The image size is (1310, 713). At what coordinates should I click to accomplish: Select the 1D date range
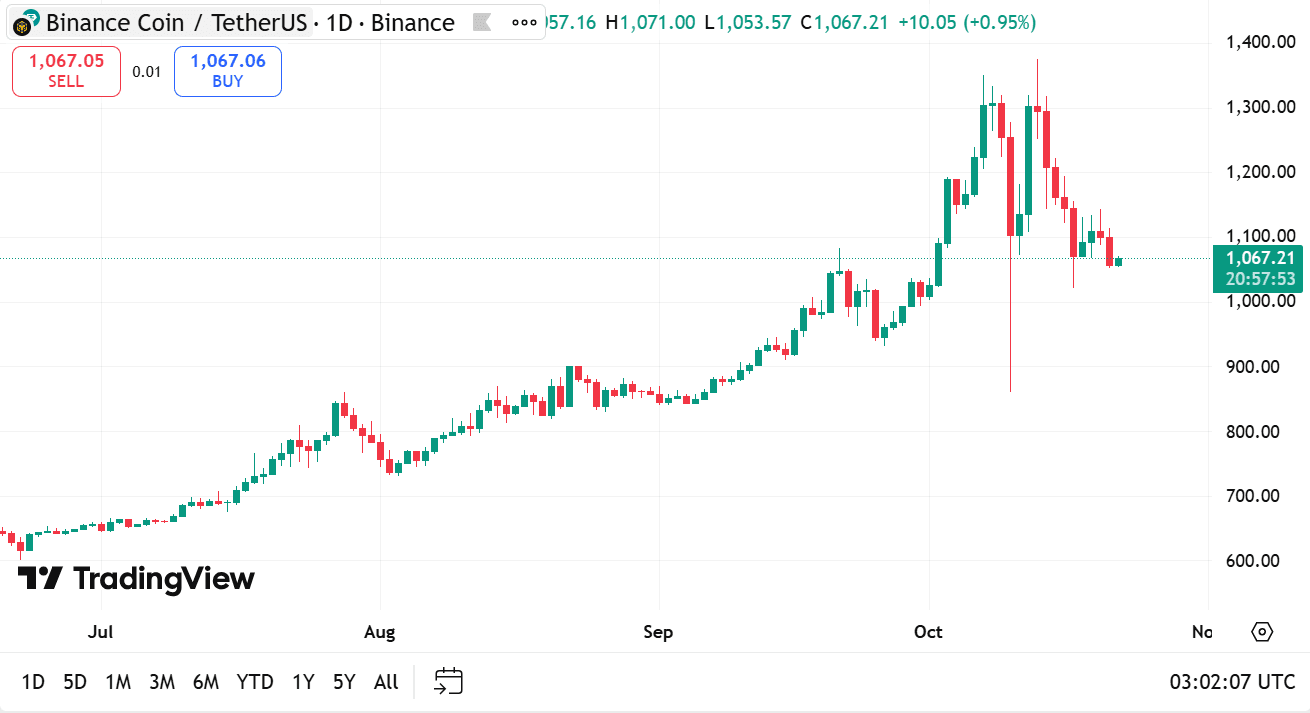[x=33, y=682]
